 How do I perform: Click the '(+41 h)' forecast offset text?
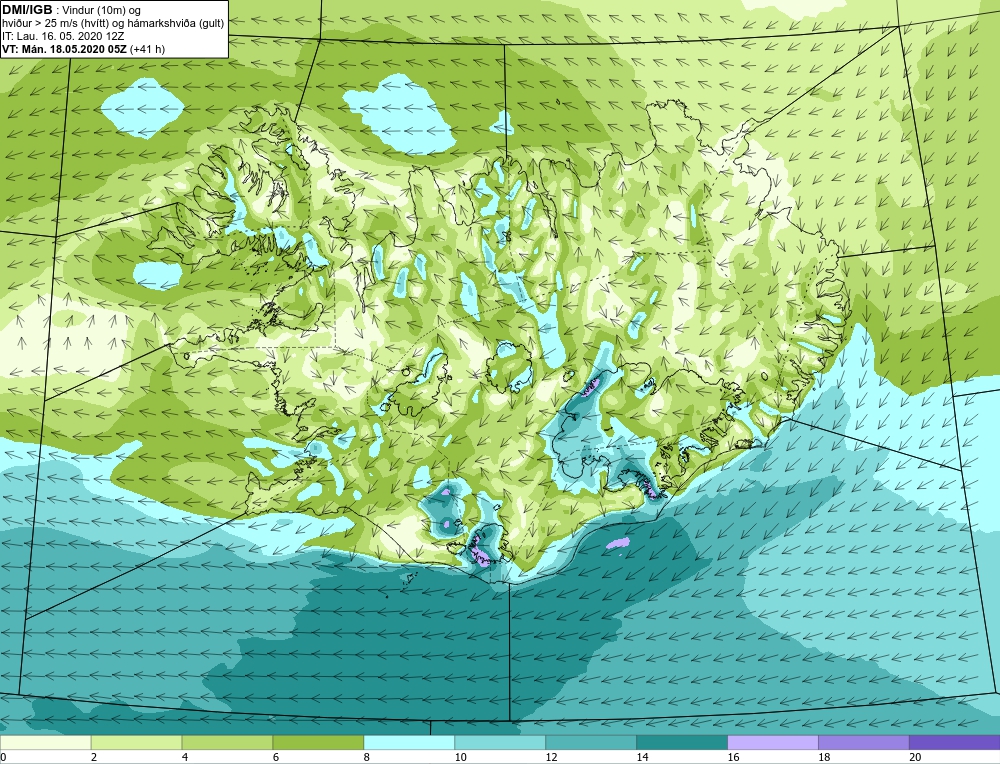(x=147, y=49)
